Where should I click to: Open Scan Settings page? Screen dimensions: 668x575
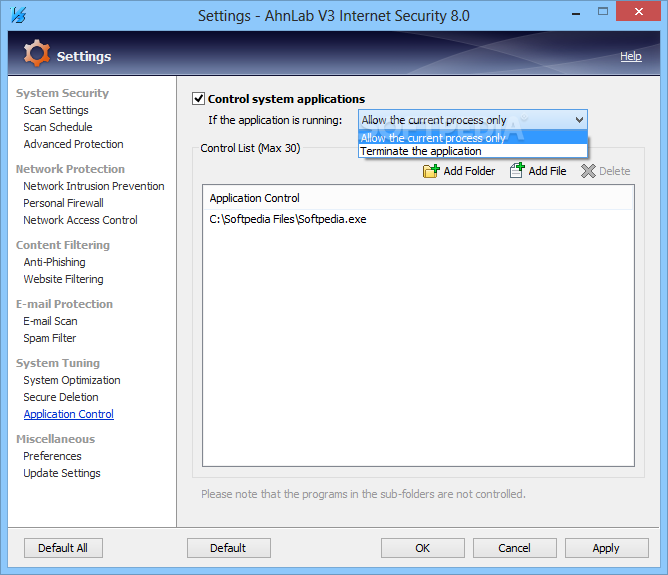[56, 110]
